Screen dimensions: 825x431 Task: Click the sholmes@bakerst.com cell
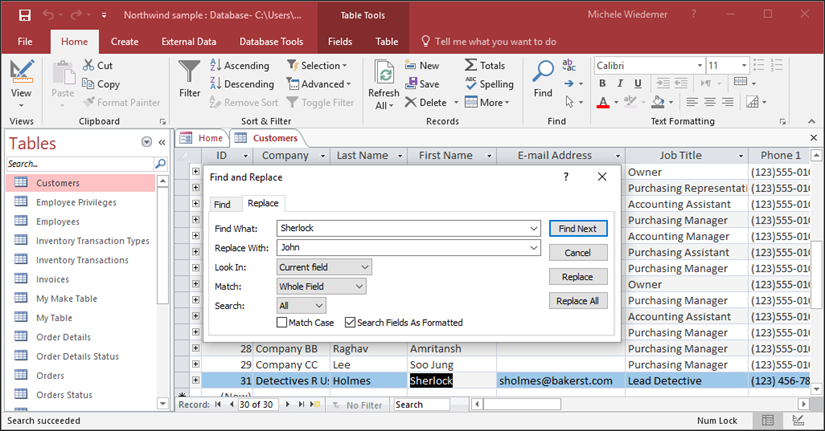pyautogui.click(x=560, y=380)
